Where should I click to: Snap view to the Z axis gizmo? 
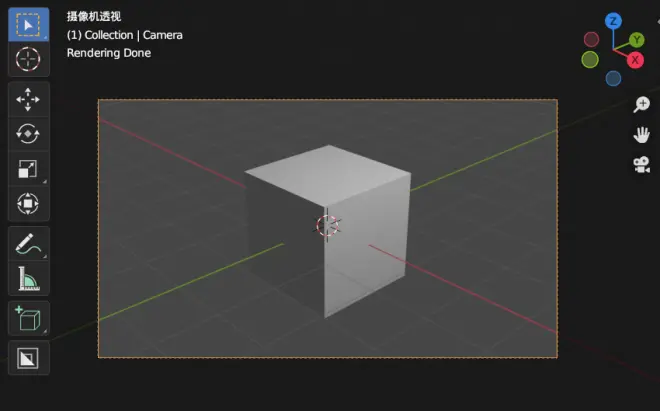pos(613,21)
